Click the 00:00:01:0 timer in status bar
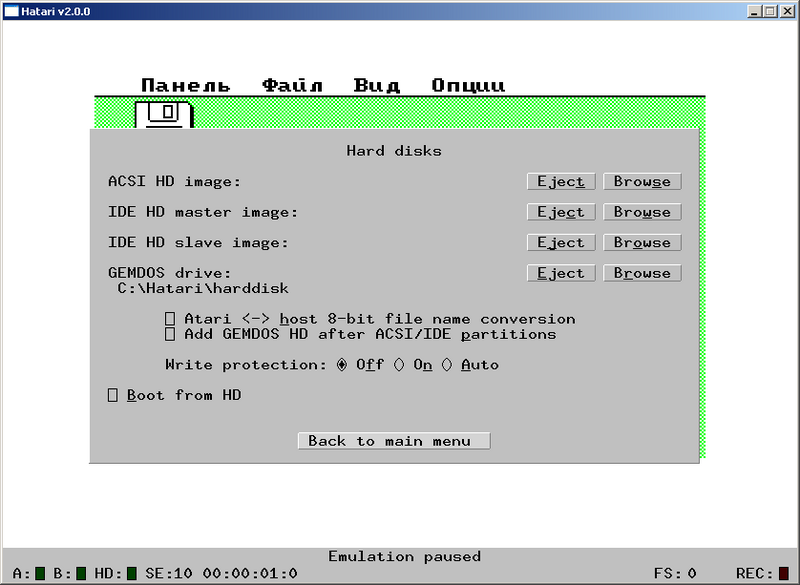Viewport: 800px width, 585px height. pyautogui.click(x=250, y=573)
